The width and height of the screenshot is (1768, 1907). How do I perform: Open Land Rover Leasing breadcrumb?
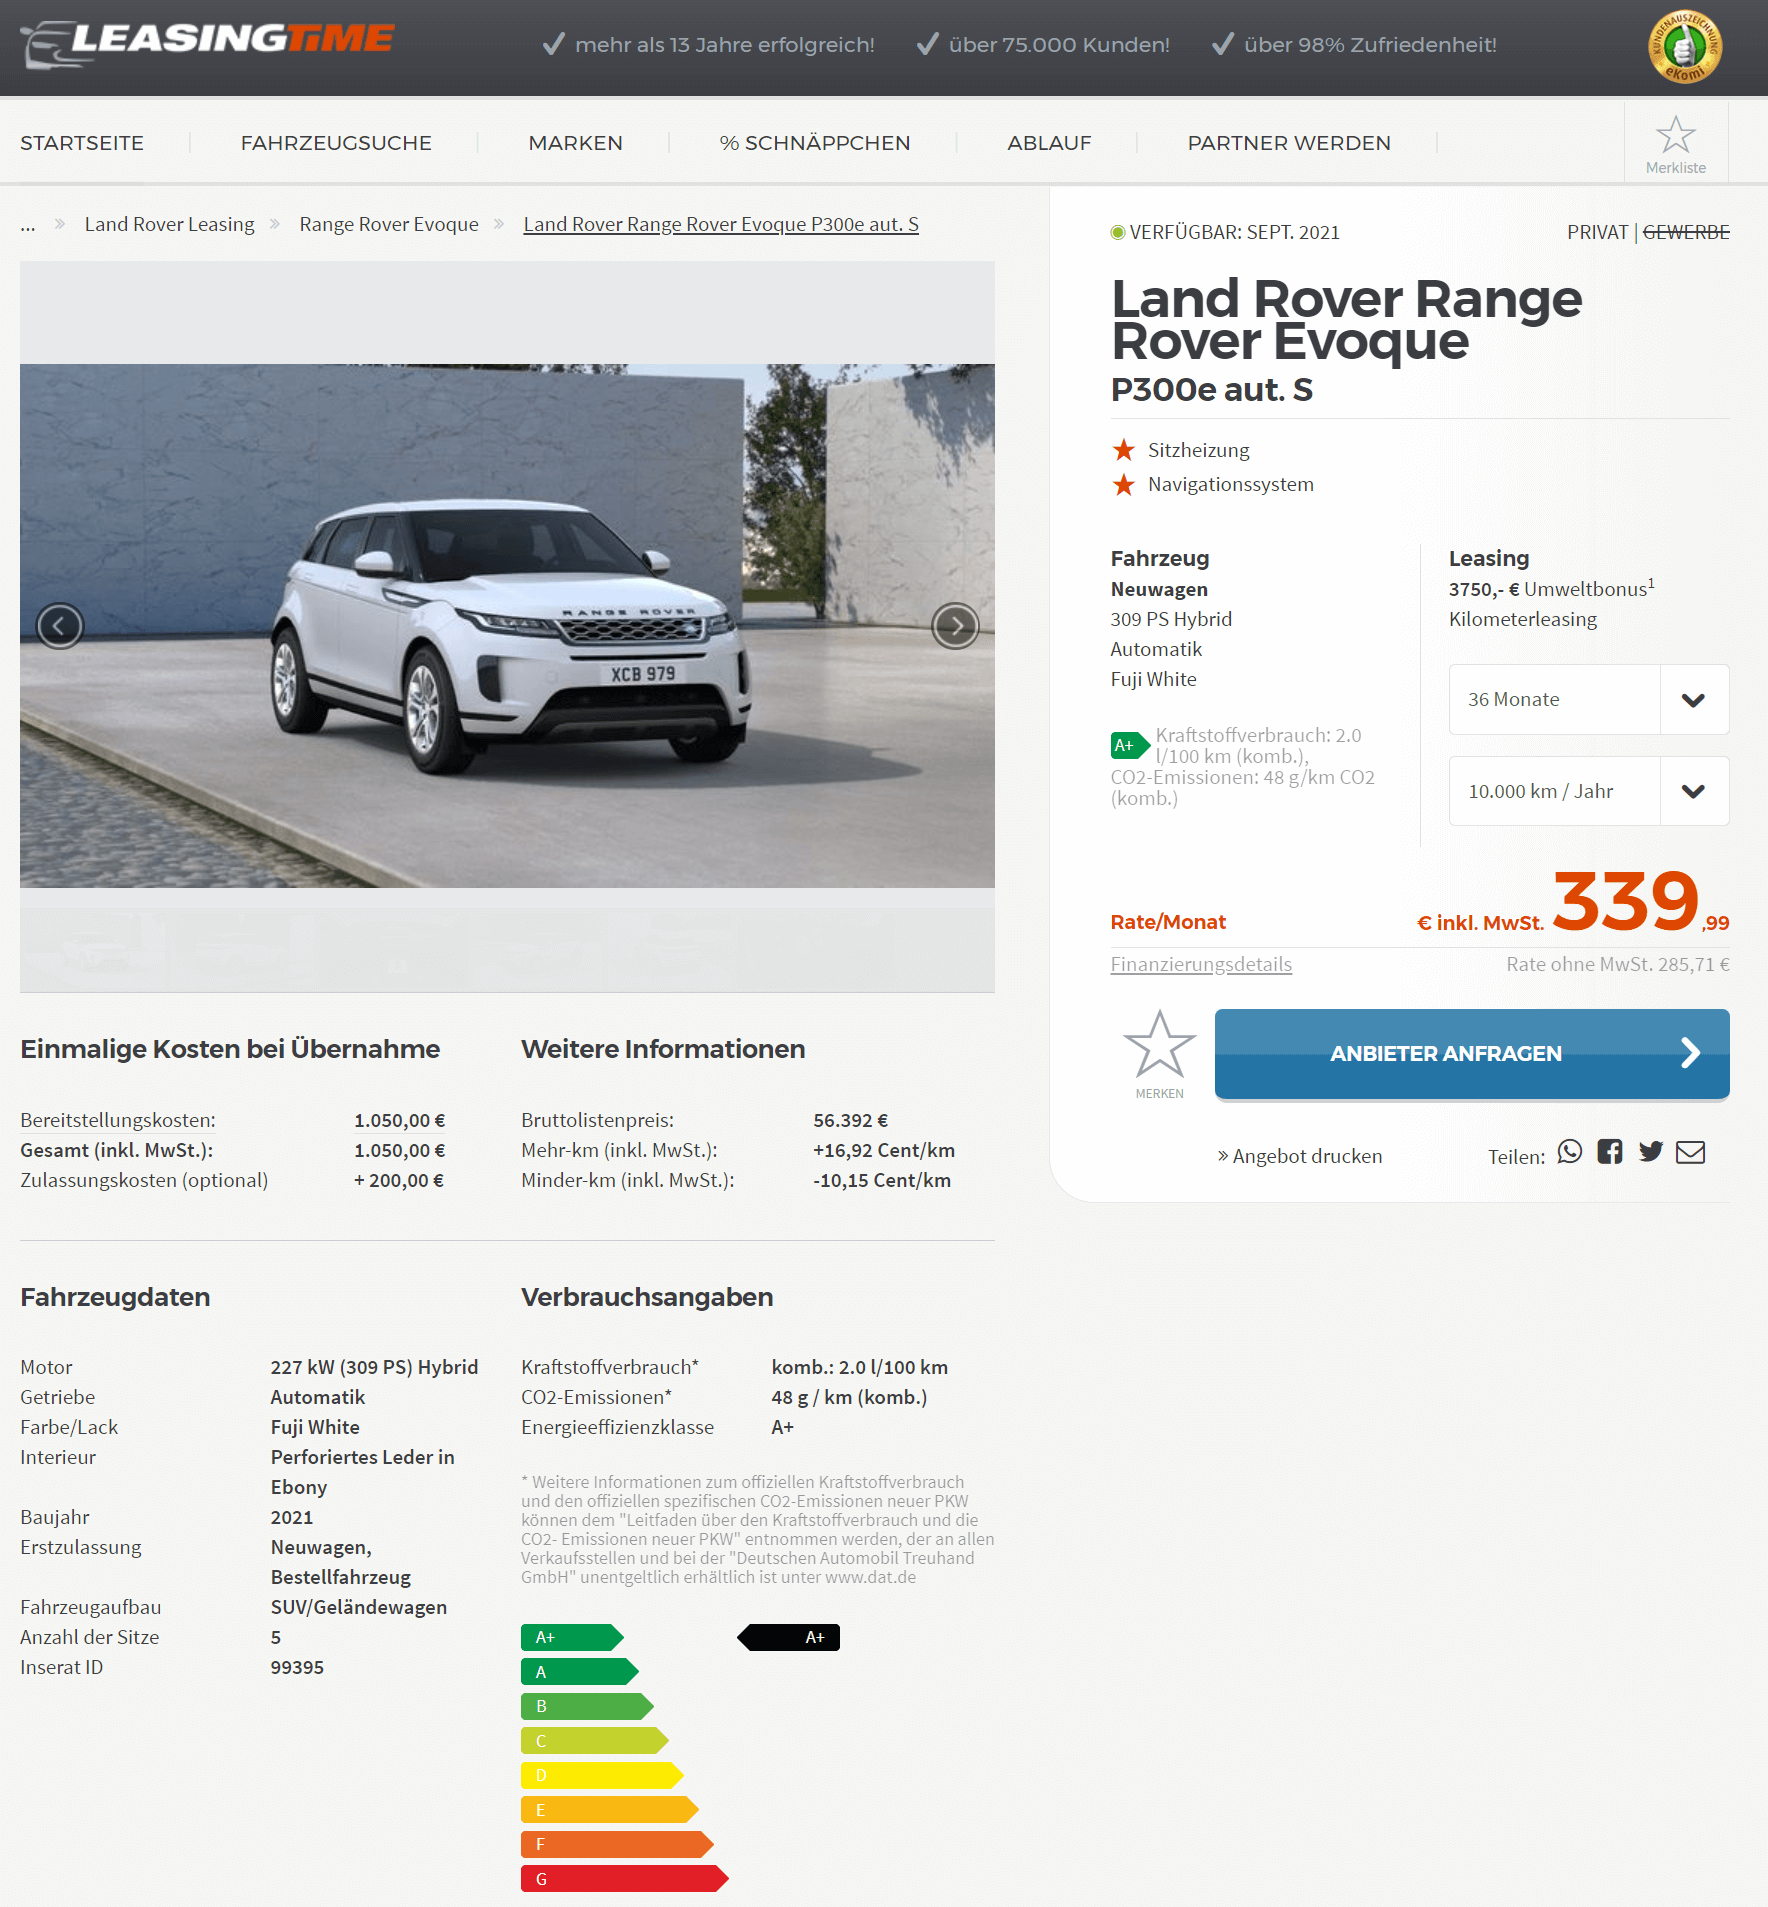click(x=169, y=224)
